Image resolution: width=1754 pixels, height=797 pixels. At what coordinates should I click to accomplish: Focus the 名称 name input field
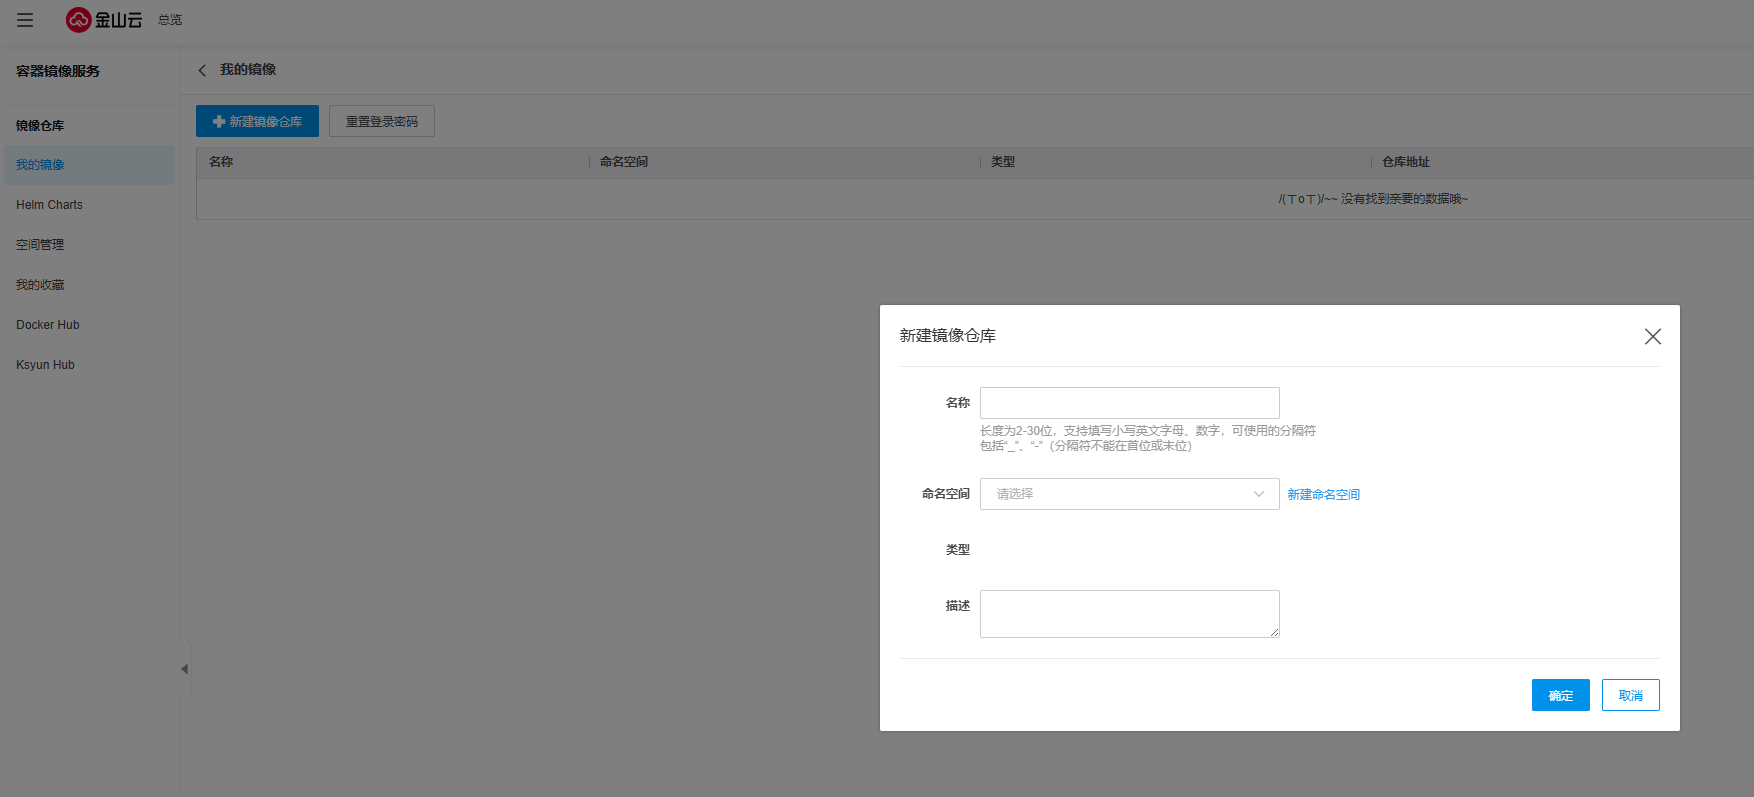point(1129,403)
